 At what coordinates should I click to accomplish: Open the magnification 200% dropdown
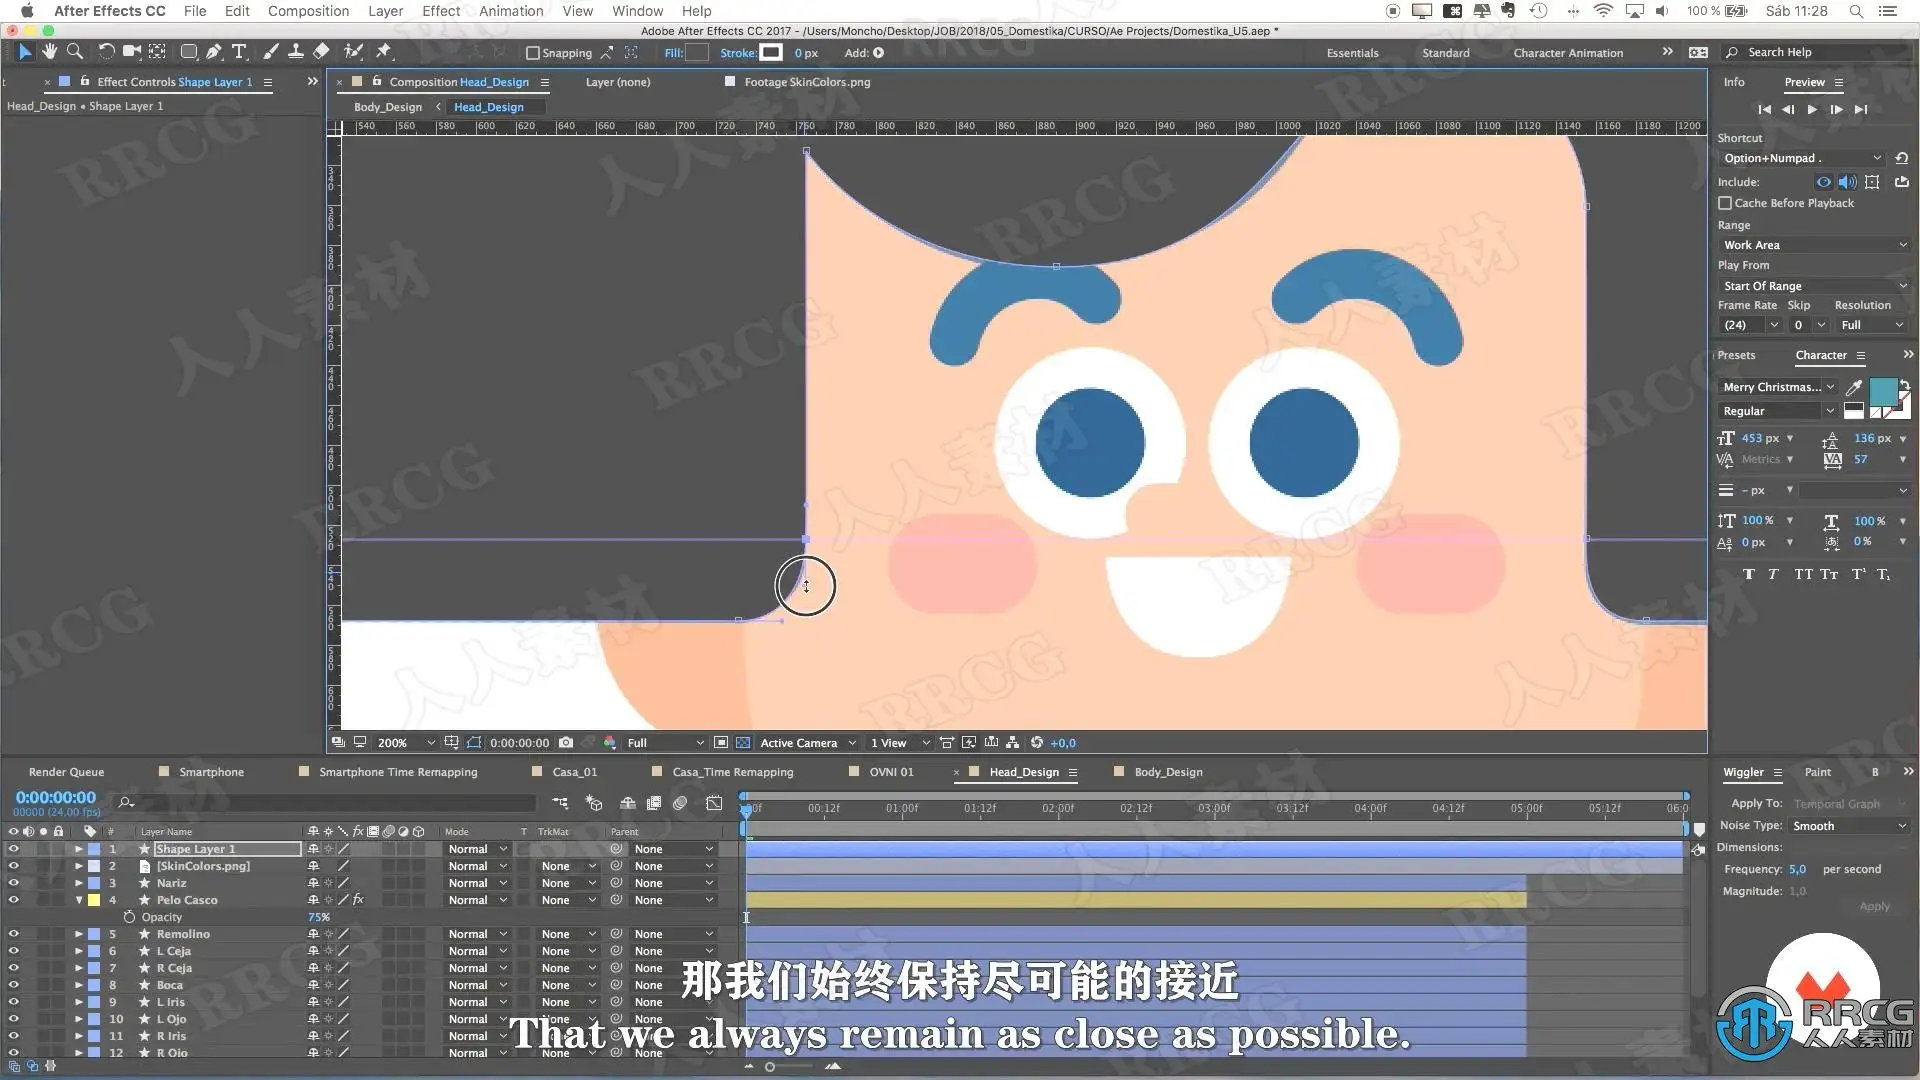tap(405, 743)
